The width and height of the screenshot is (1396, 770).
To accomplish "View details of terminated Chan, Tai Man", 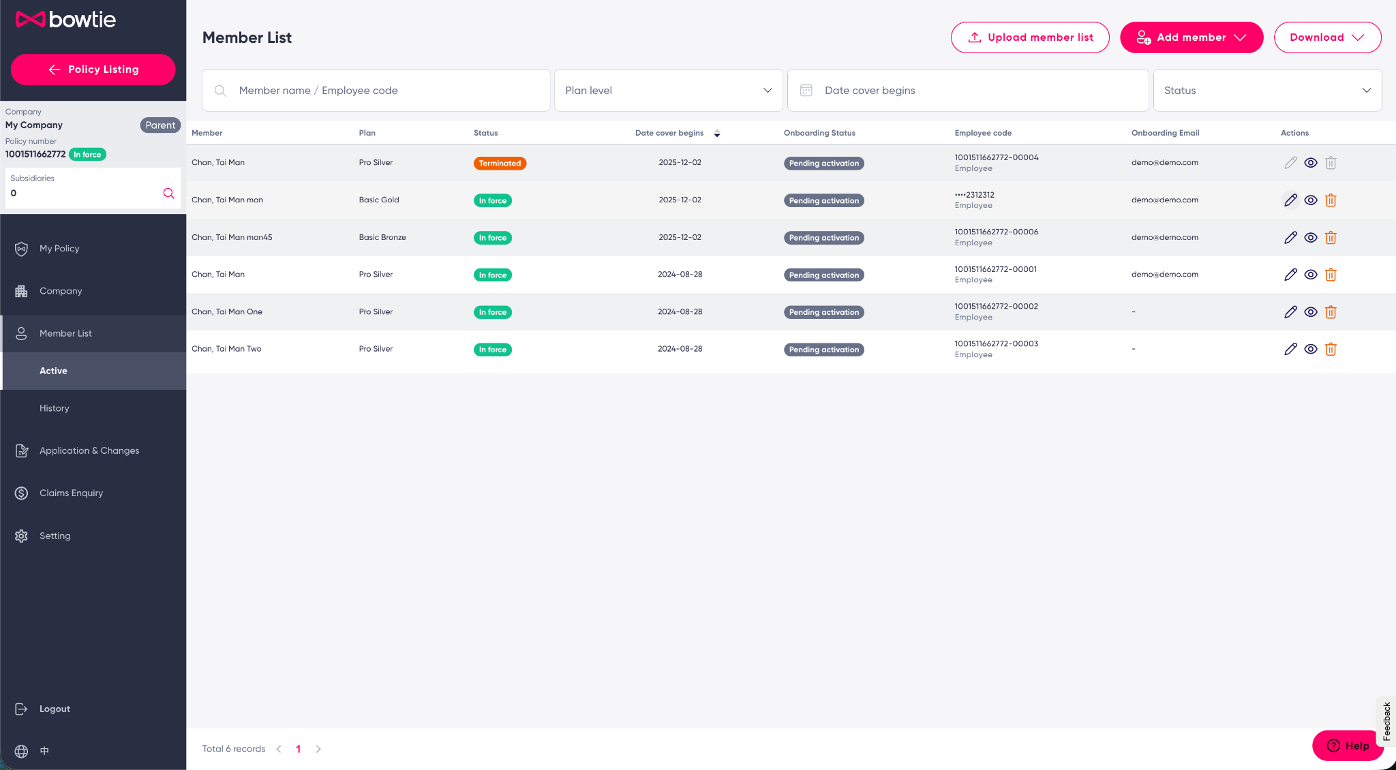I will pyautogui.click(x=1310, y=163).
